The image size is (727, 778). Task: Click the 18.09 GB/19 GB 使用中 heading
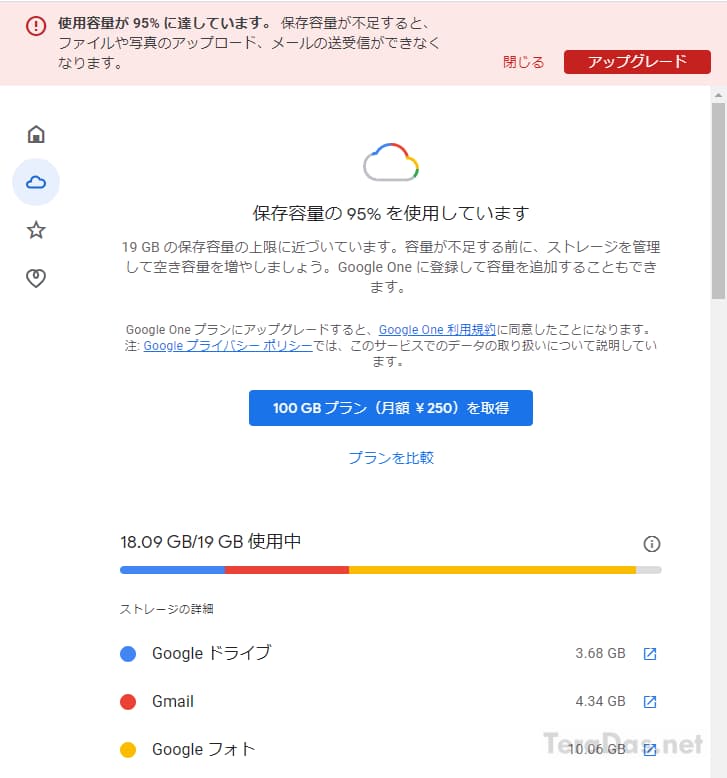coord(210,541)
